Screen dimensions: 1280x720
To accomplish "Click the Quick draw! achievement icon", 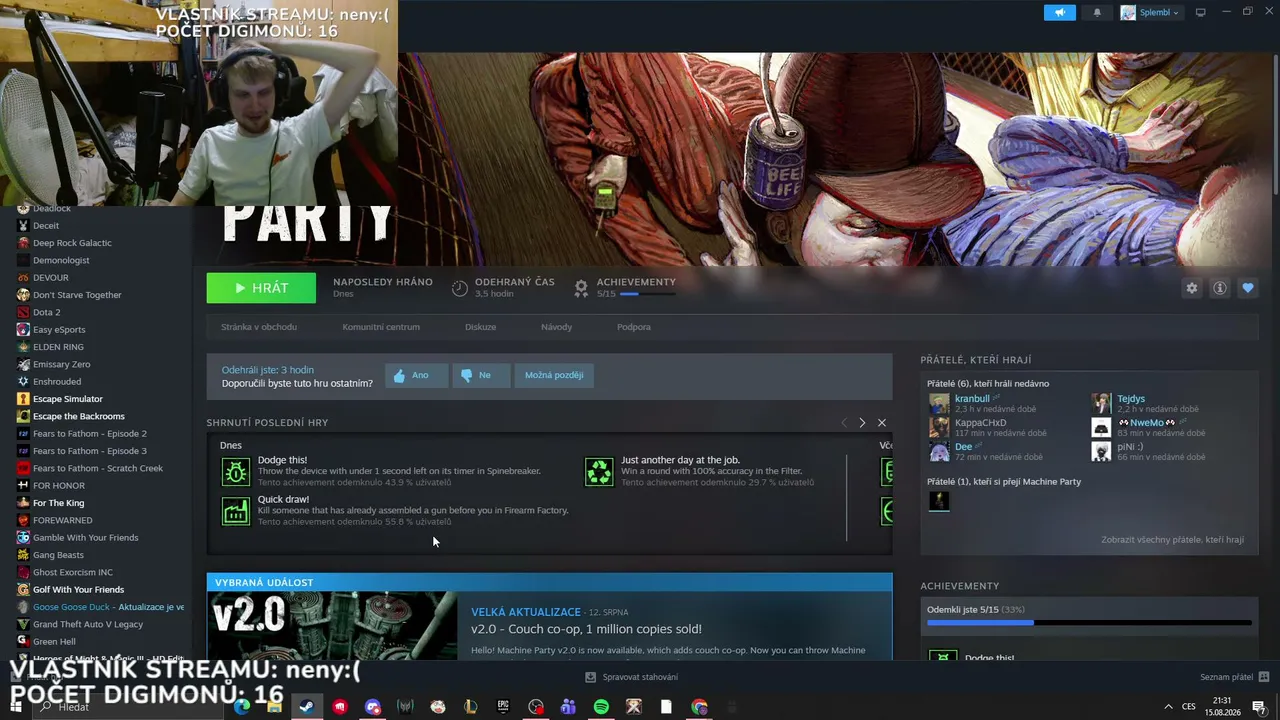I will pos(236,511).
